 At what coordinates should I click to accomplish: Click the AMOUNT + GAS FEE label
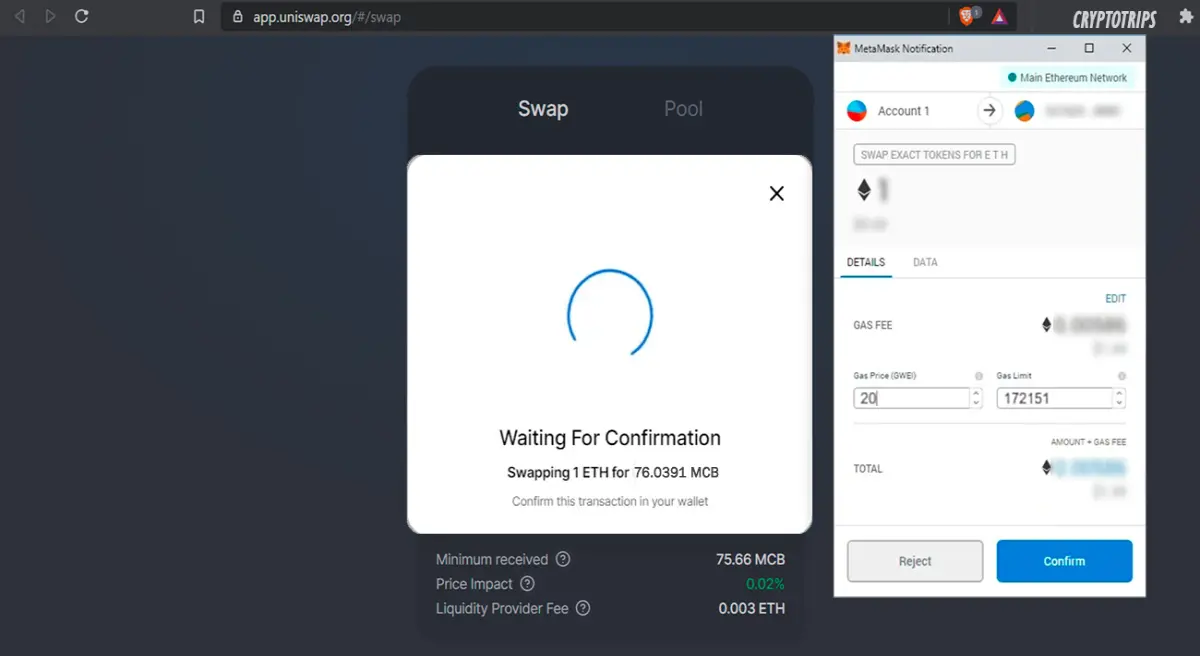click(x=1088, y=442)
